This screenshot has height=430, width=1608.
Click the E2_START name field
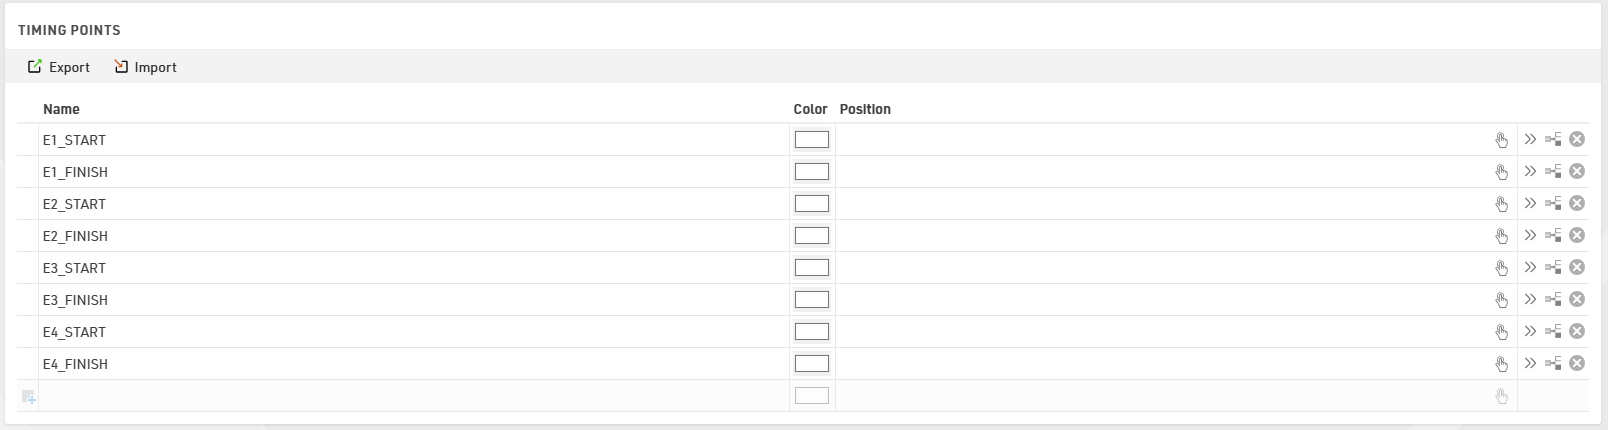coord(400,204)
